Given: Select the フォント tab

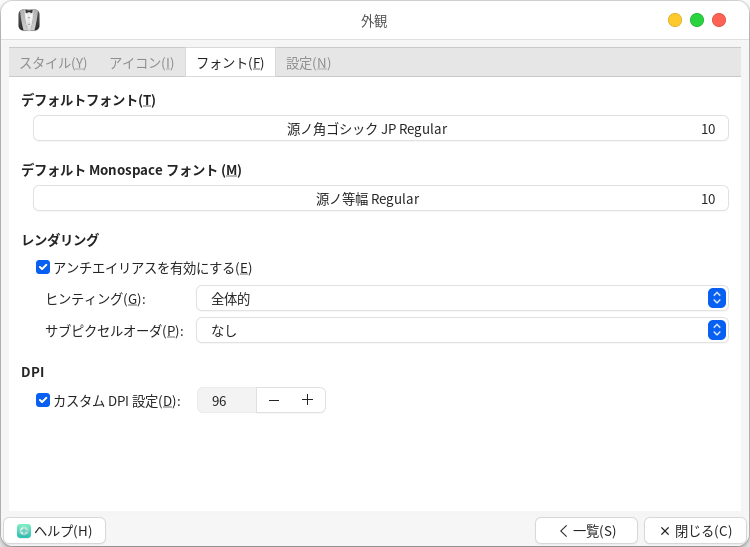Looking at the screenshot, I should point(230,63).
